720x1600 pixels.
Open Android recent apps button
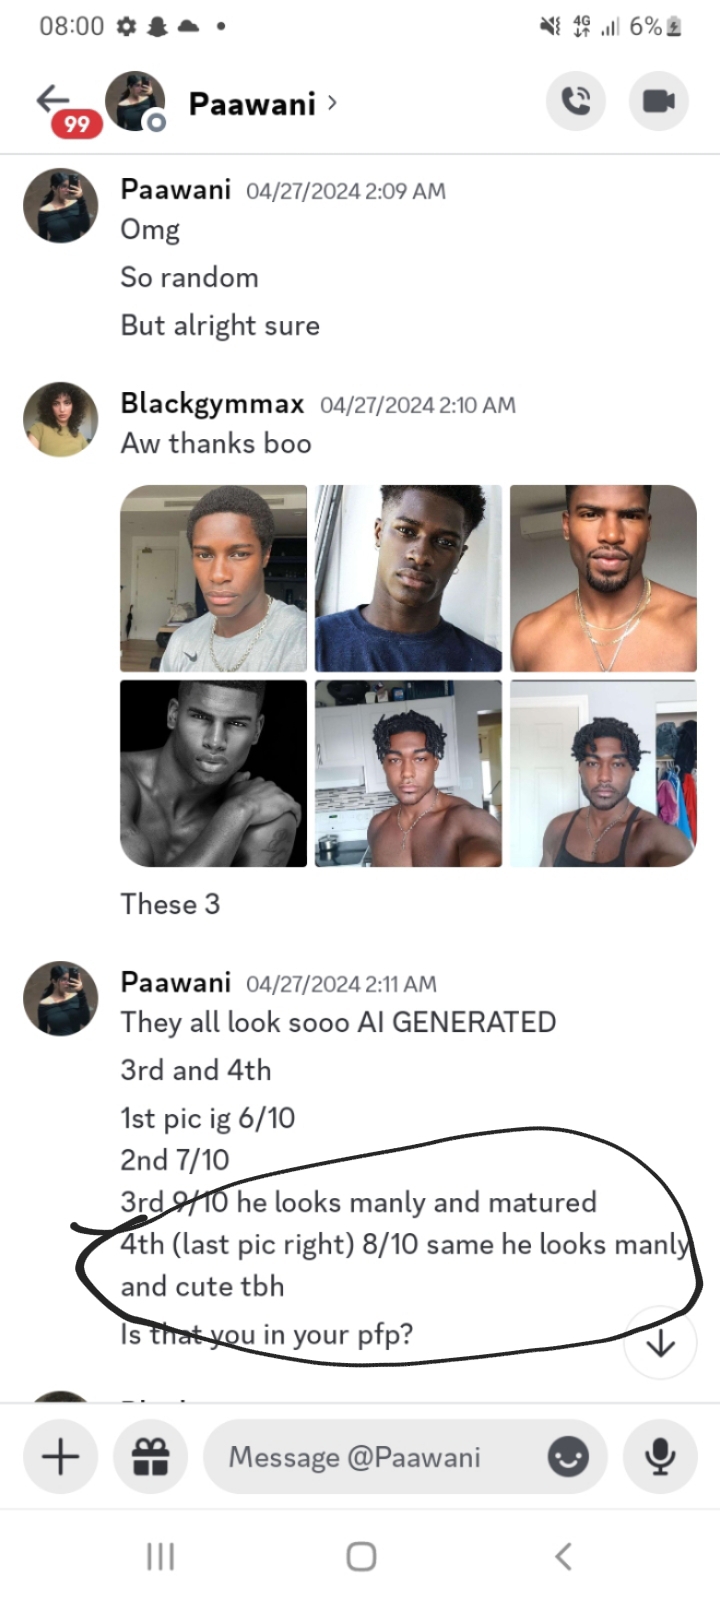point(160,1556)
